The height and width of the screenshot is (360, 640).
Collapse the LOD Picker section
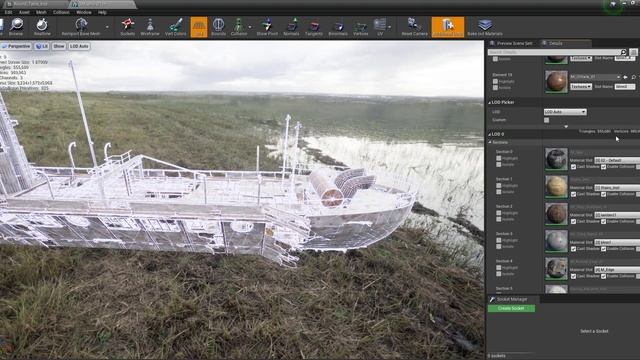pyautogui.click(x=490, y=102)
